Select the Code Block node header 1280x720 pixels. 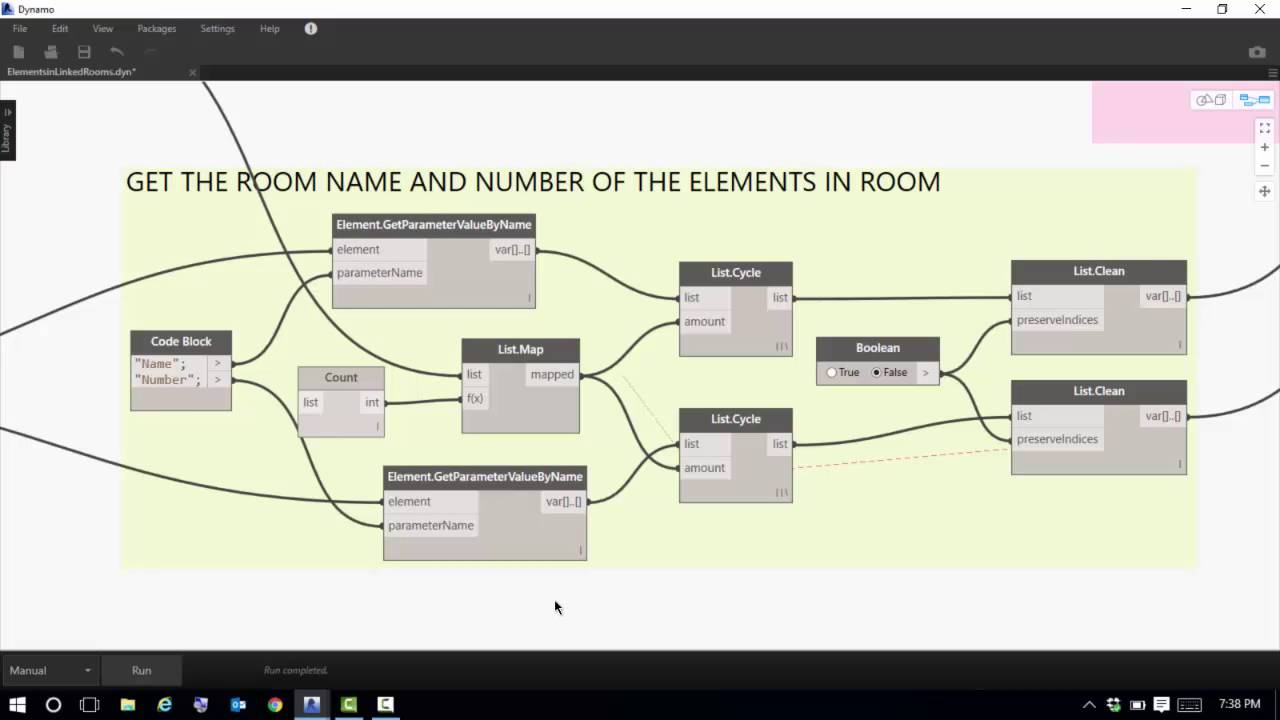[x=181, y=342]
